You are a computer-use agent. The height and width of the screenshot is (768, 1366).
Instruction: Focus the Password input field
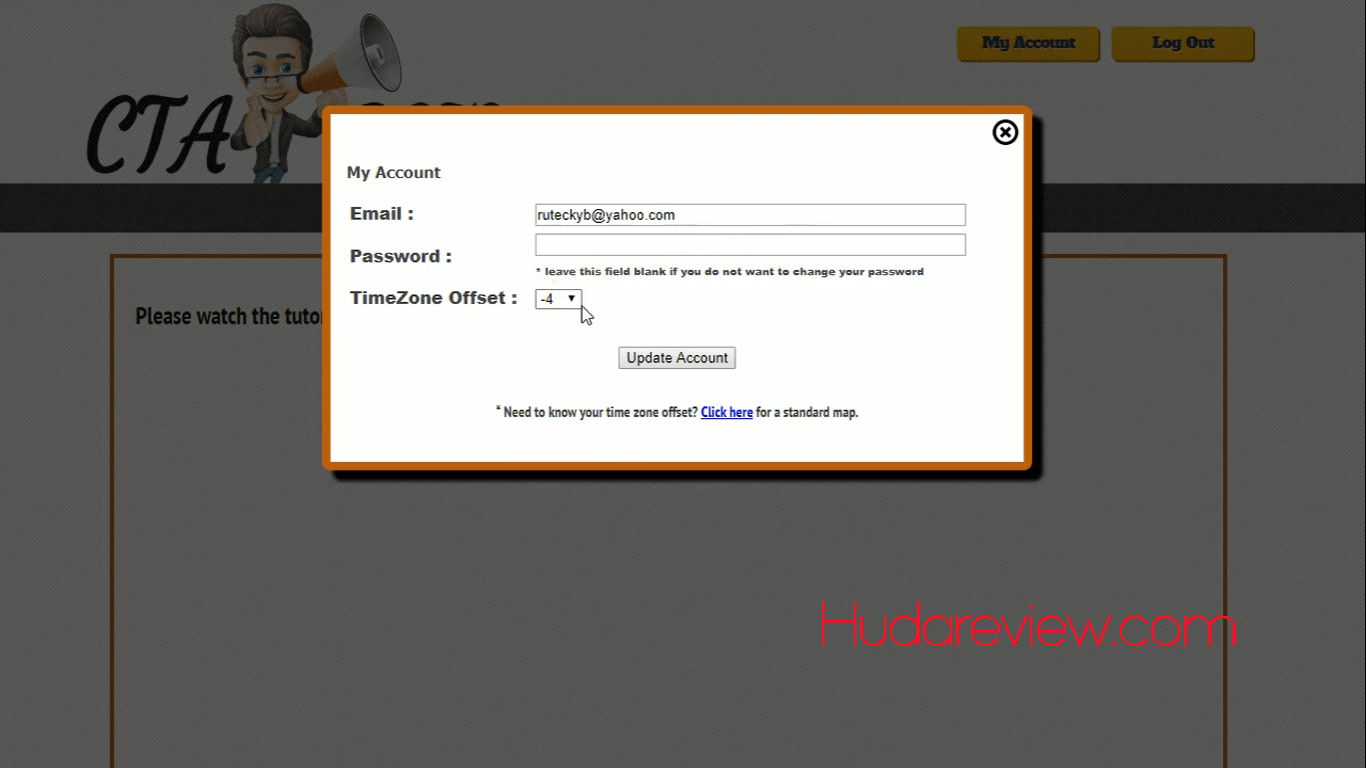pos(750,245)
